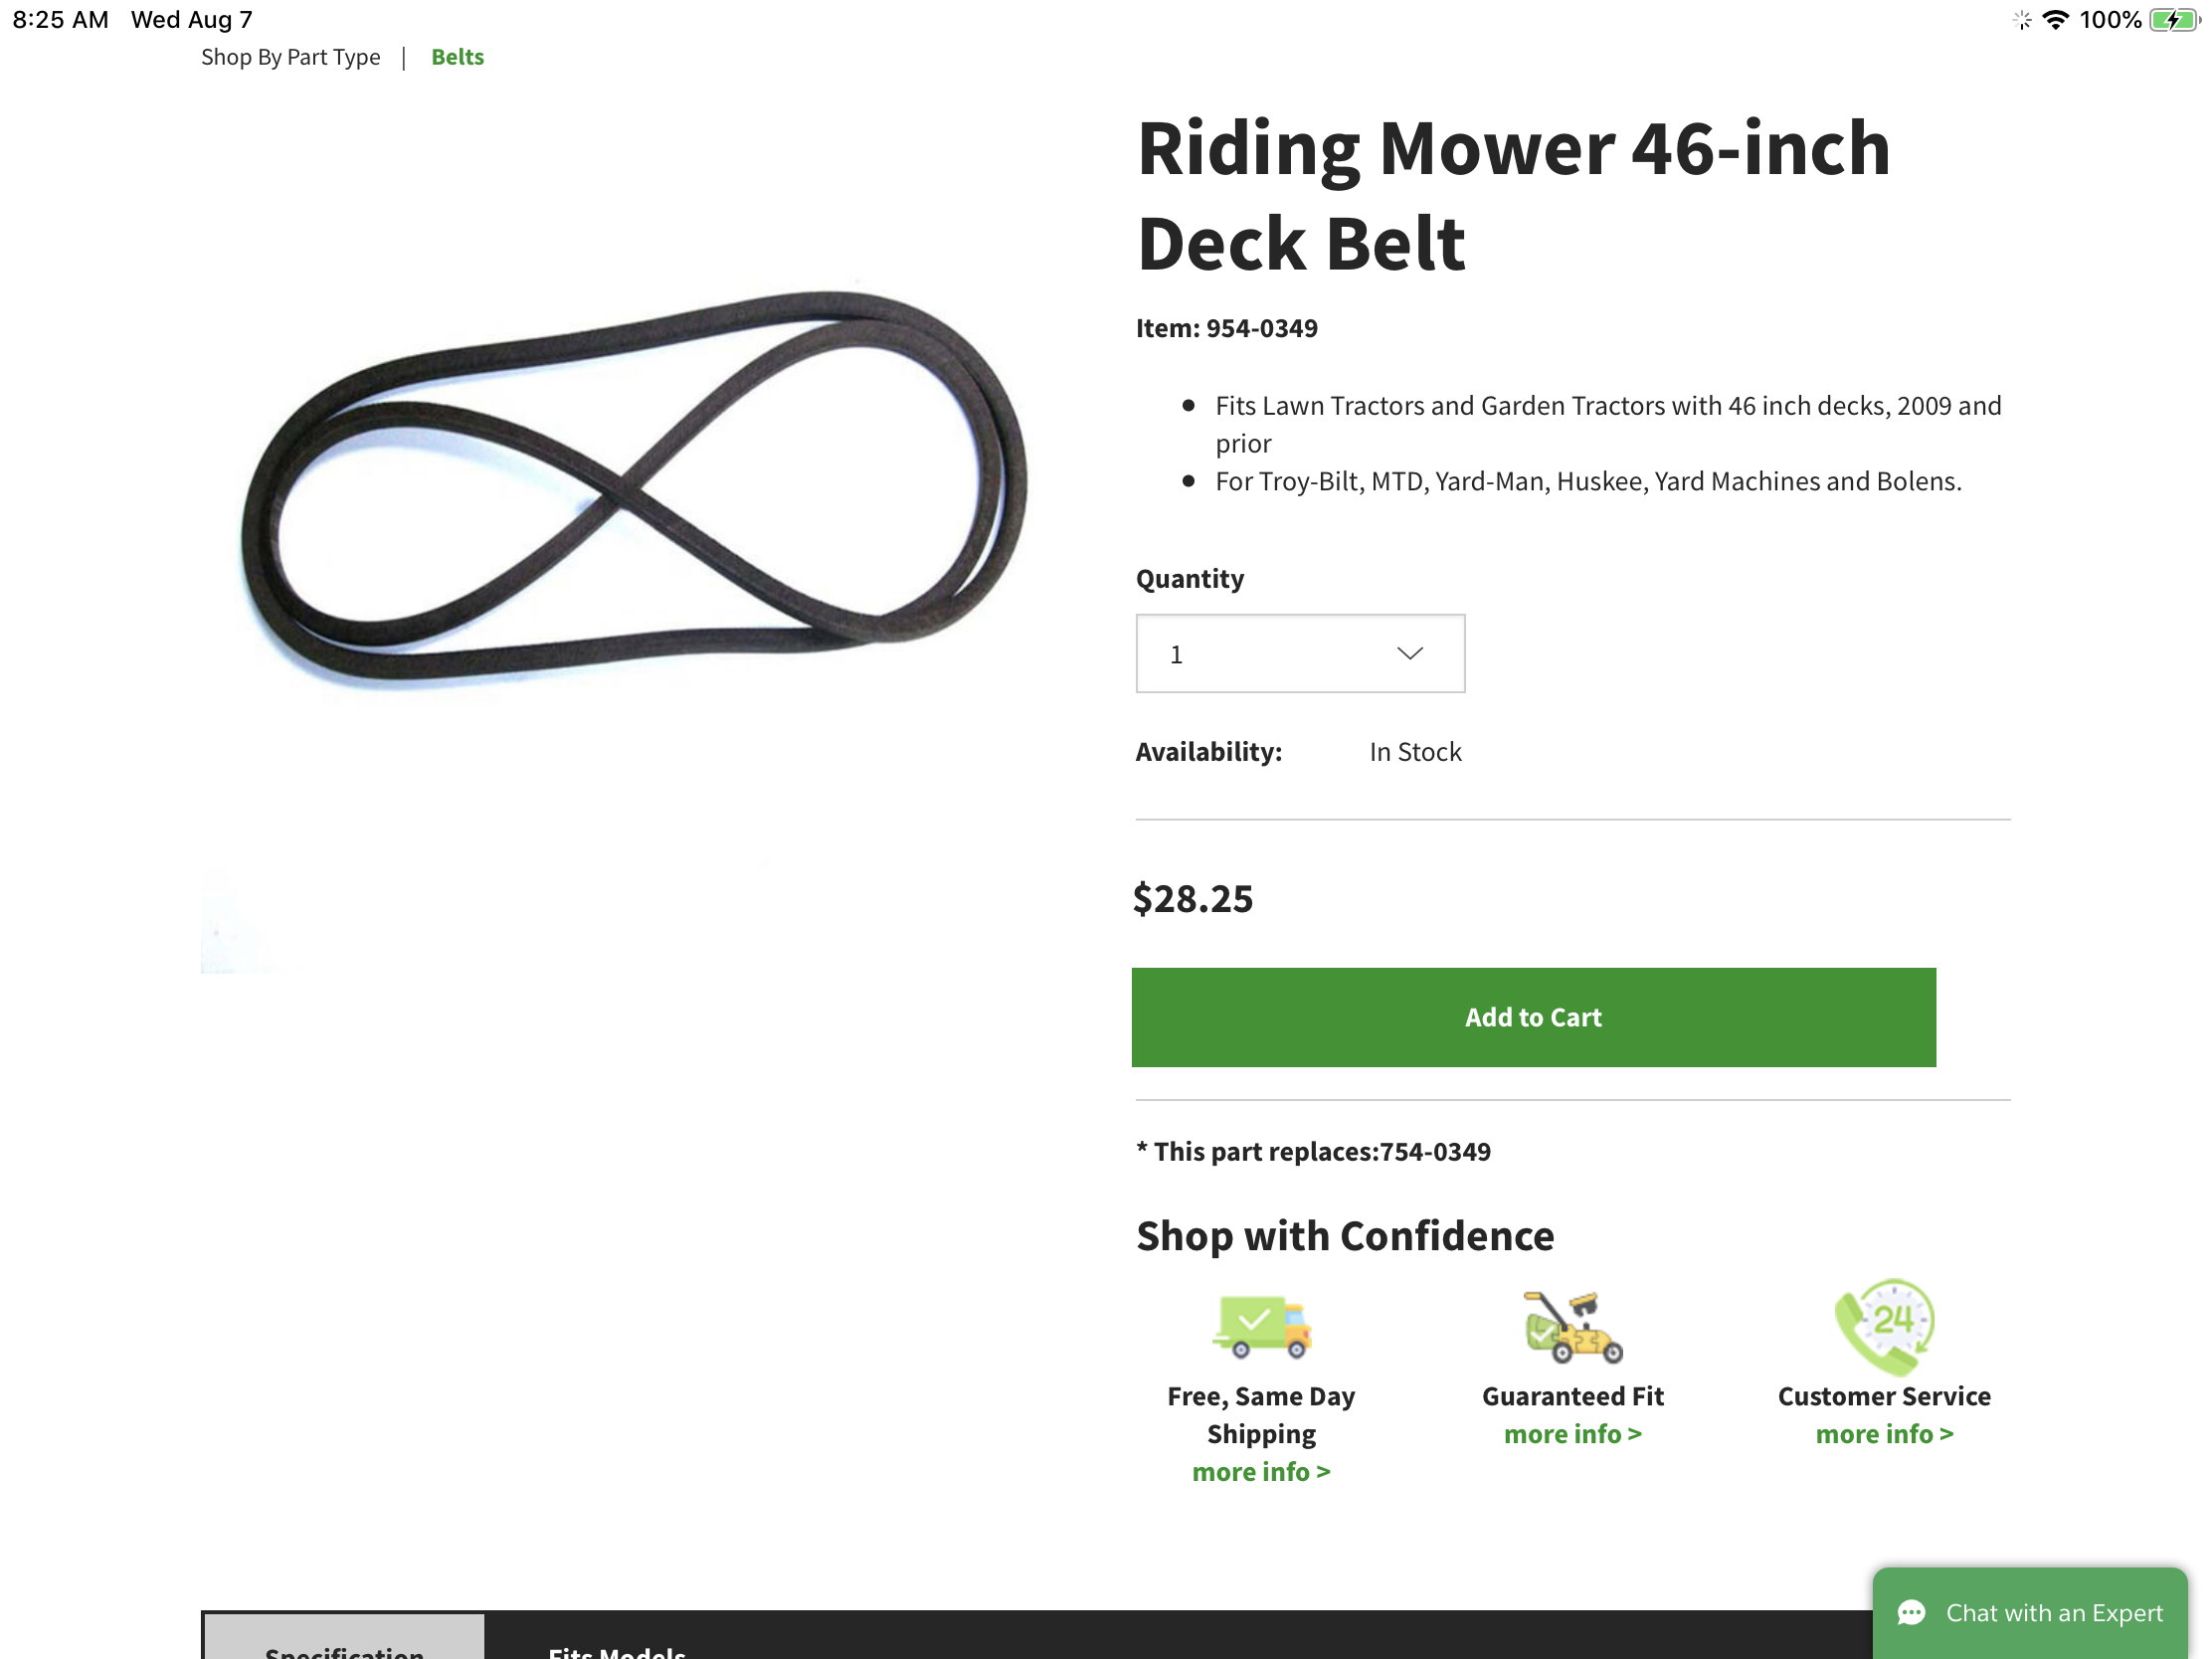
Task: Switch to the Specification tab
Action: point(344,1645)
